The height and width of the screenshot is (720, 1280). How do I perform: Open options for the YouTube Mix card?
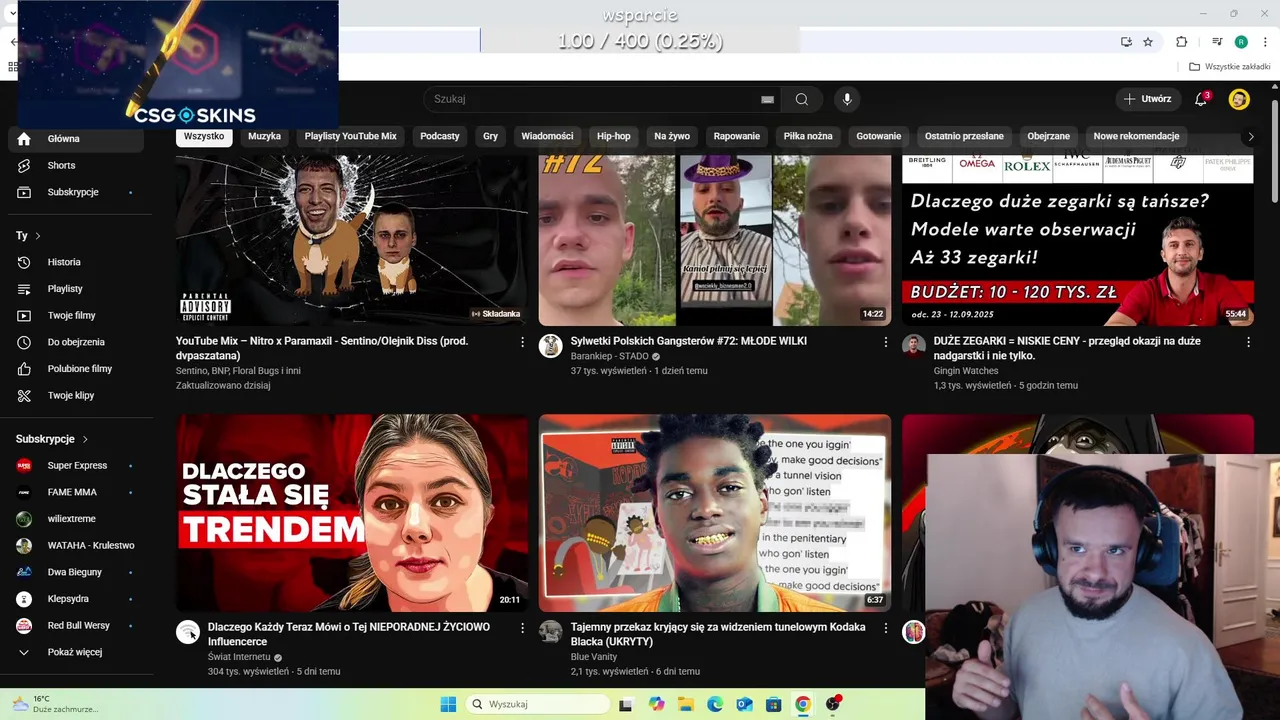click(x=522, y=342)
